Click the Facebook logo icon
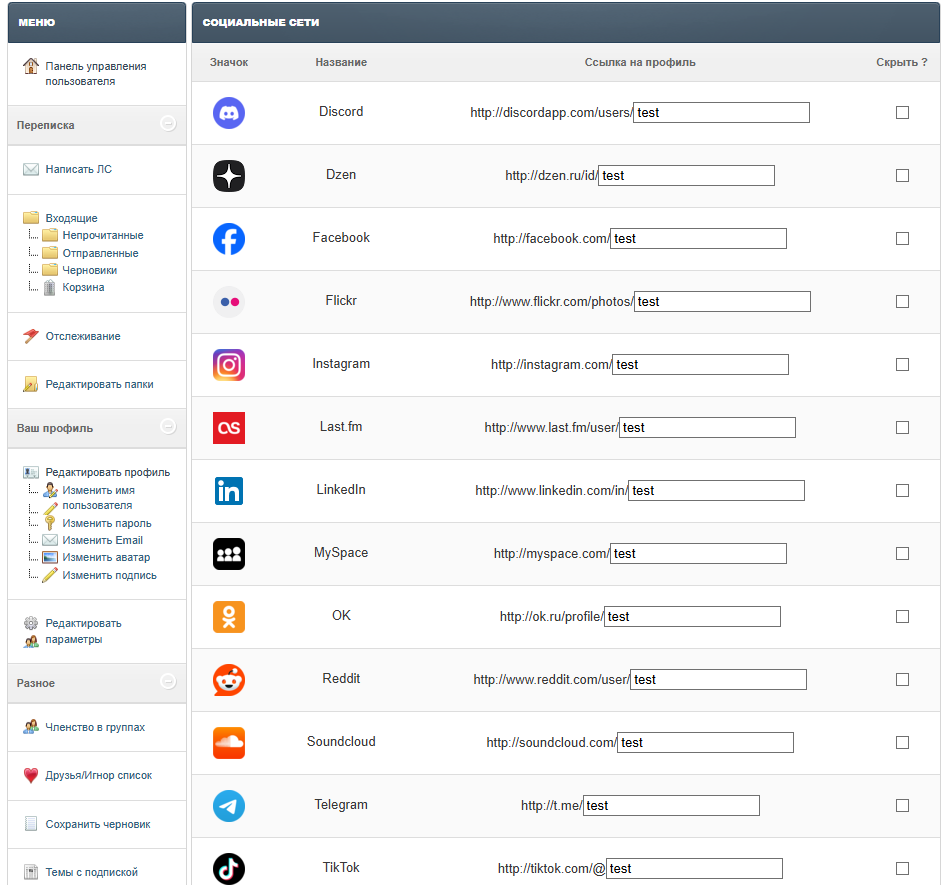The width and height of the screenshot is (950, 885). click(229, 239)
